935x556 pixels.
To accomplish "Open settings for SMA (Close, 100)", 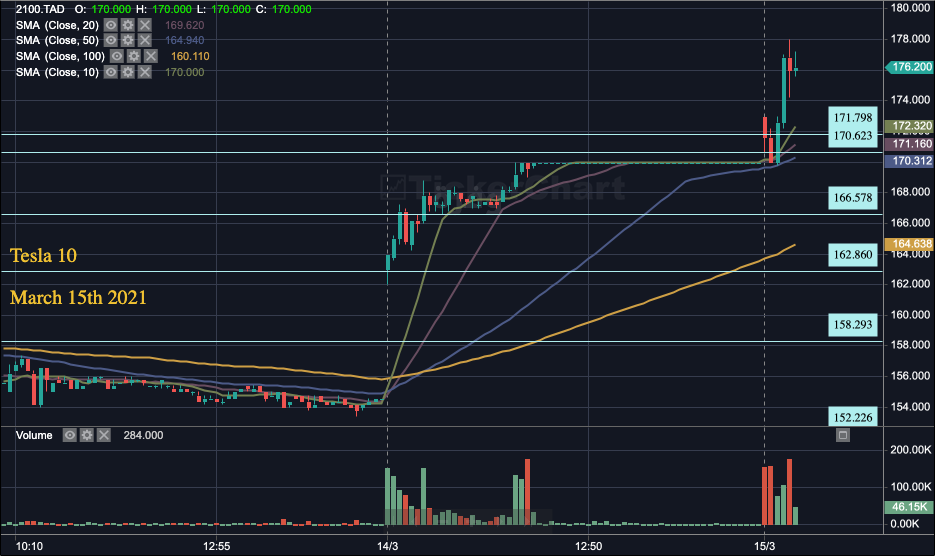I will click(134, 56).
